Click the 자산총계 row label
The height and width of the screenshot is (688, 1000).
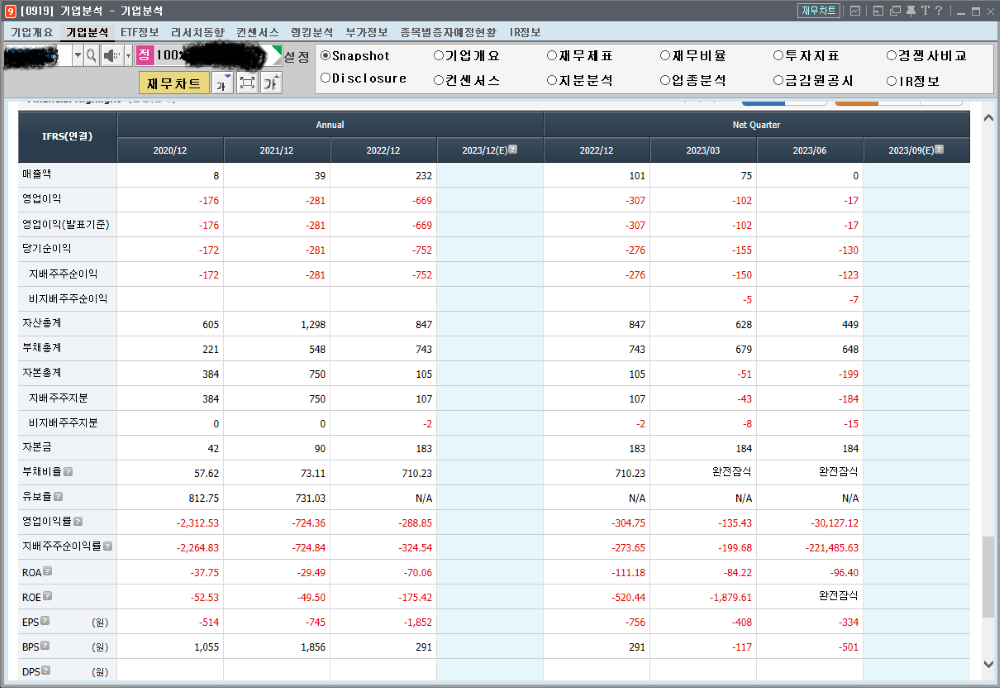pyautogui.click(x=42, y=323)
